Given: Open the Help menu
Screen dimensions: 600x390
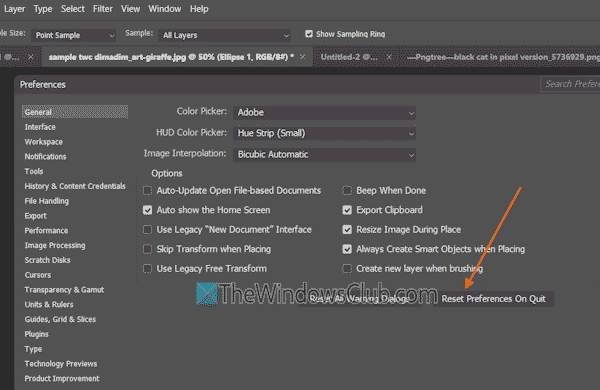Looking at the screenshot, I should 199,9.
